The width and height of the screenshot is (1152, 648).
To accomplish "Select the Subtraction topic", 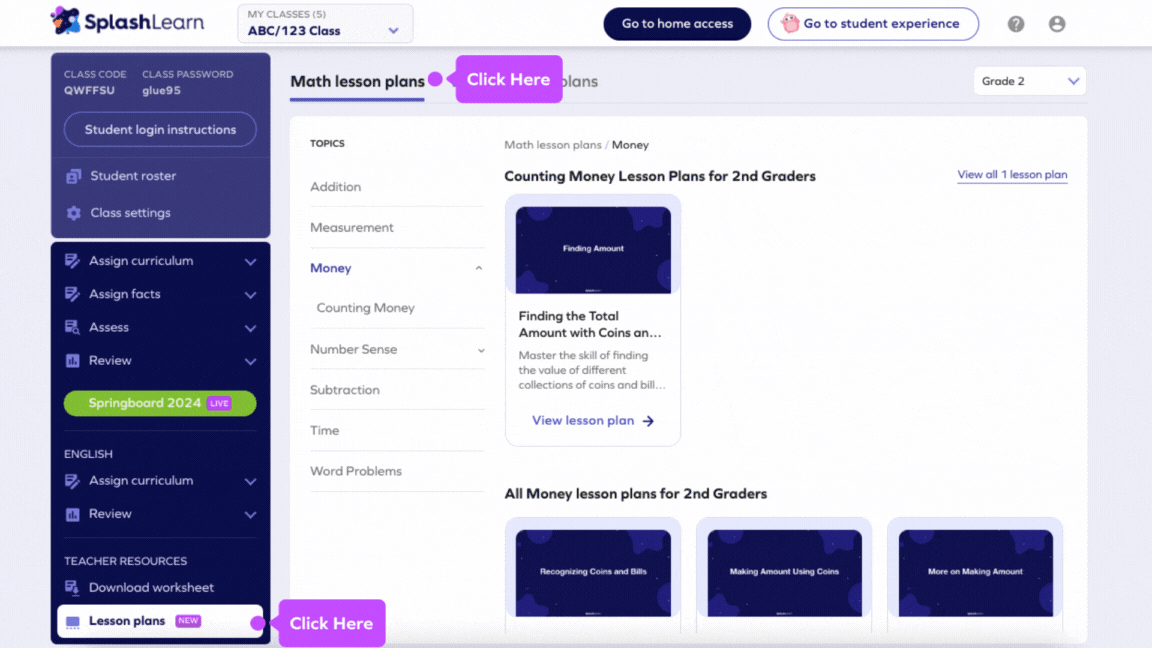I will pos(345,390).
